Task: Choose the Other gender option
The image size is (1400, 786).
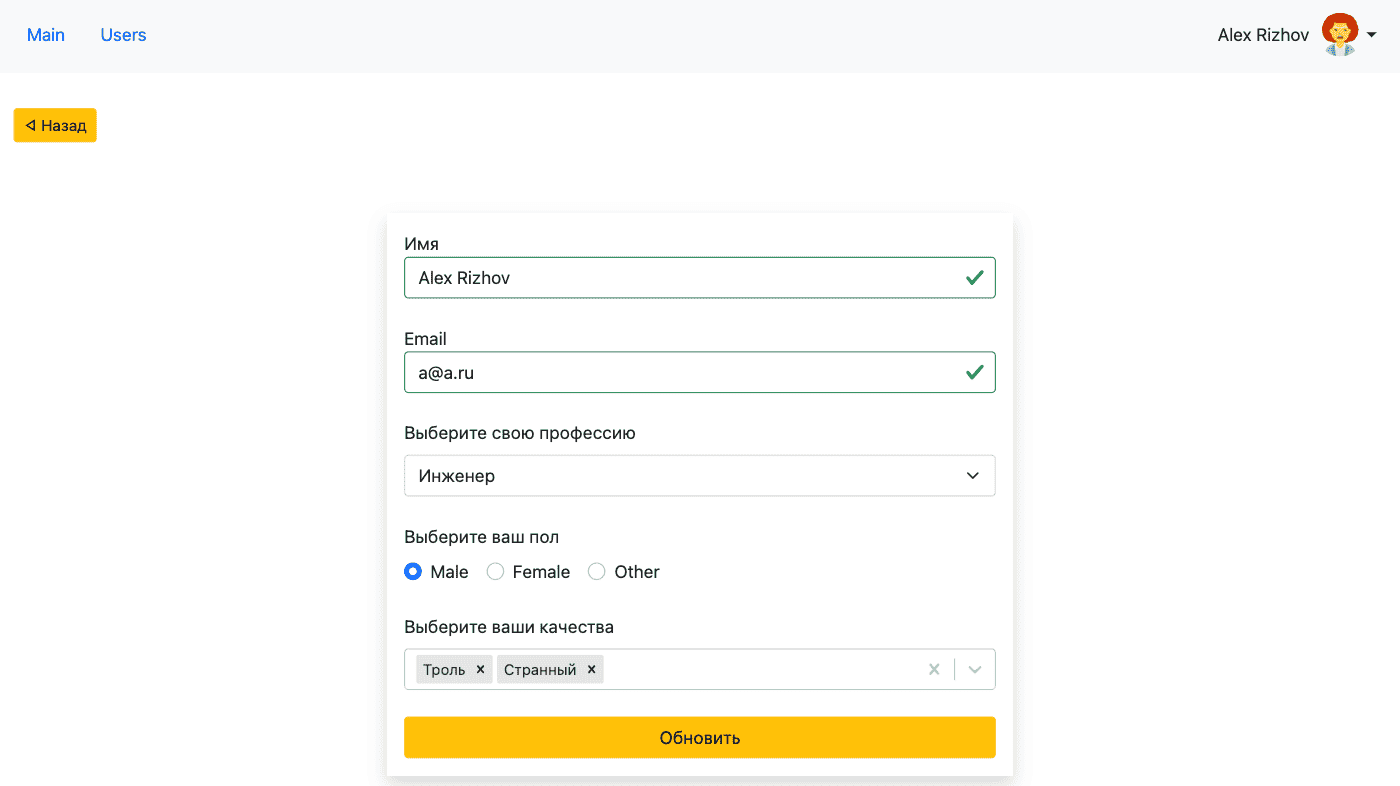Action: pyautogui.click(x=597, y=572)
